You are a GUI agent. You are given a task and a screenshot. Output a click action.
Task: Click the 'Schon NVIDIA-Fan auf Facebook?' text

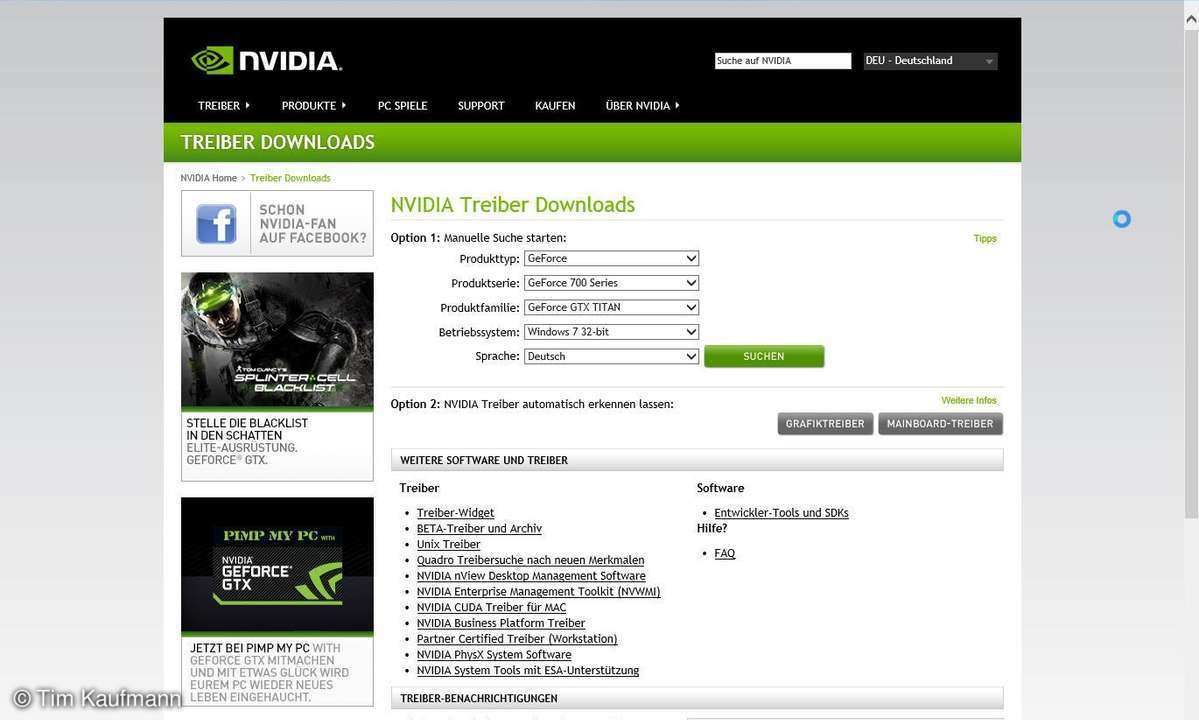(313, 223)
